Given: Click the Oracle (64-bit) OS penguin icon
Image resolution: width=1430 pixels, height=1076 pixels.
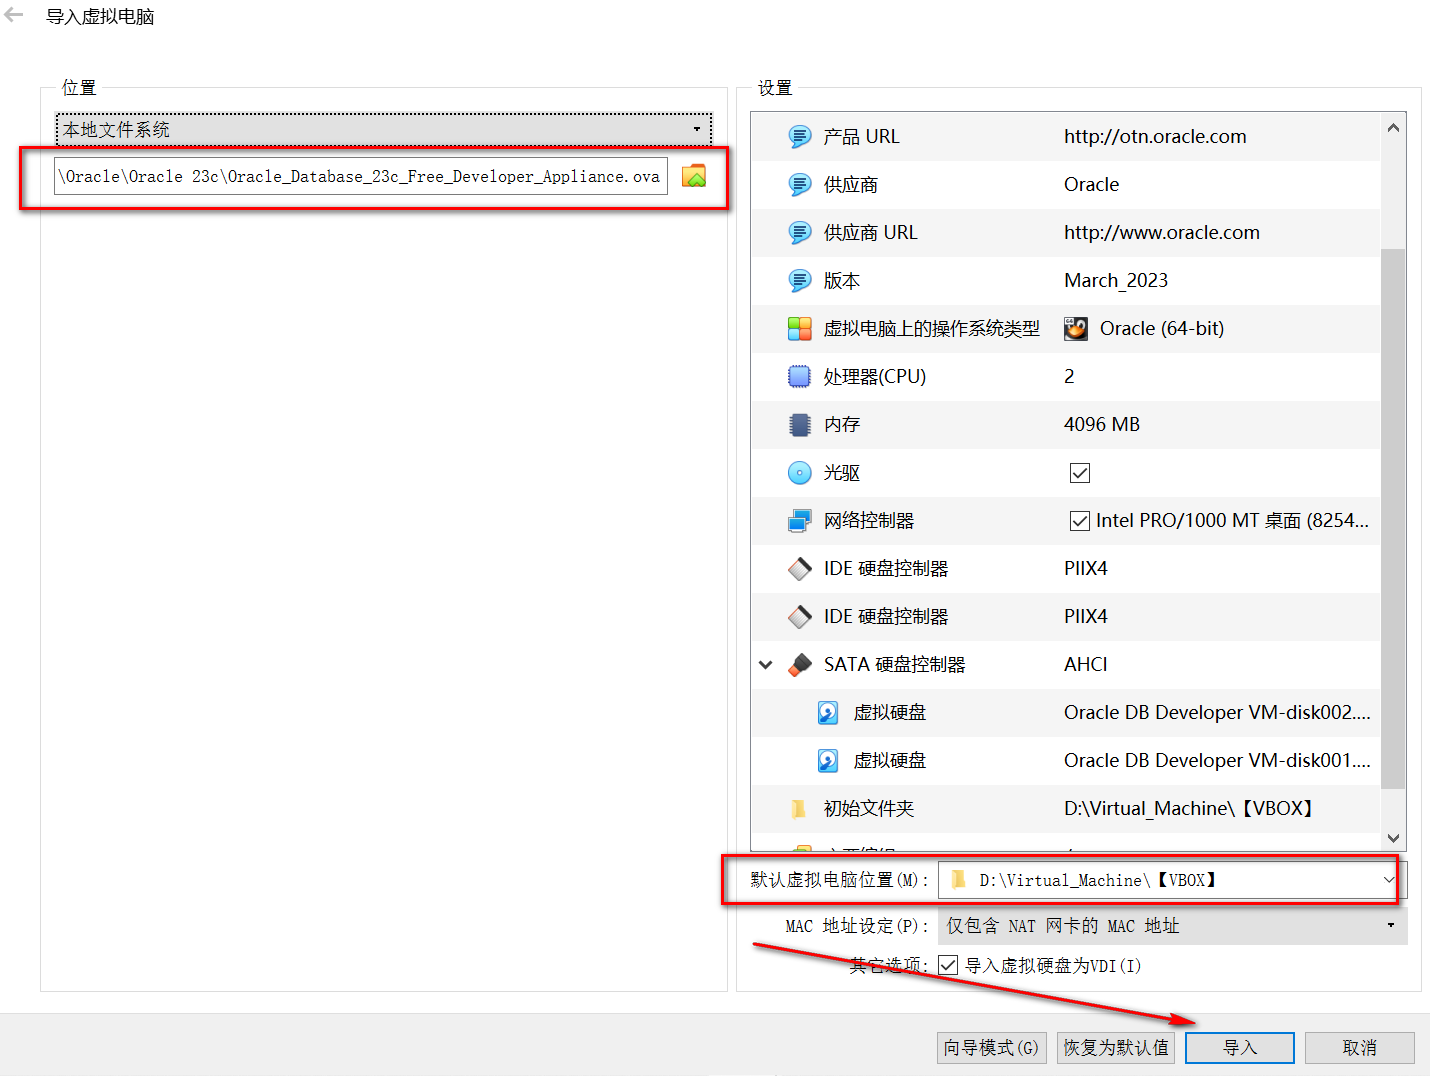Looking at the screenshot, I should pyautogui.click(x=1076, y=329).
